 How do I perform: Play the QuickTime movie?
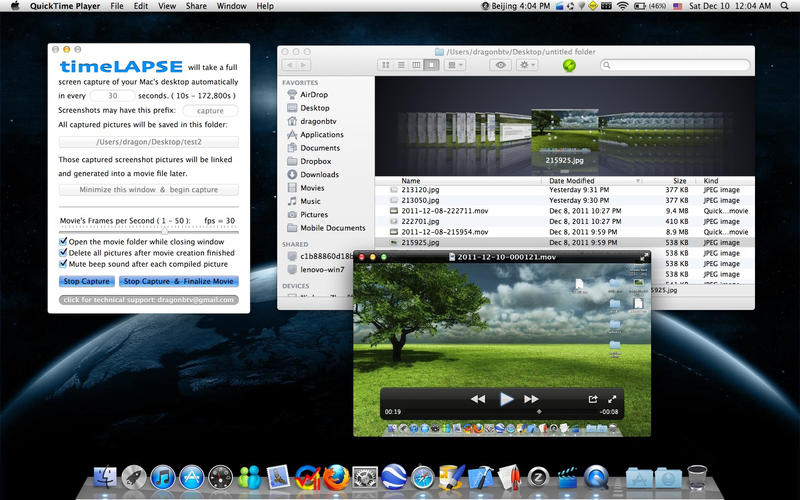point(506,399)
